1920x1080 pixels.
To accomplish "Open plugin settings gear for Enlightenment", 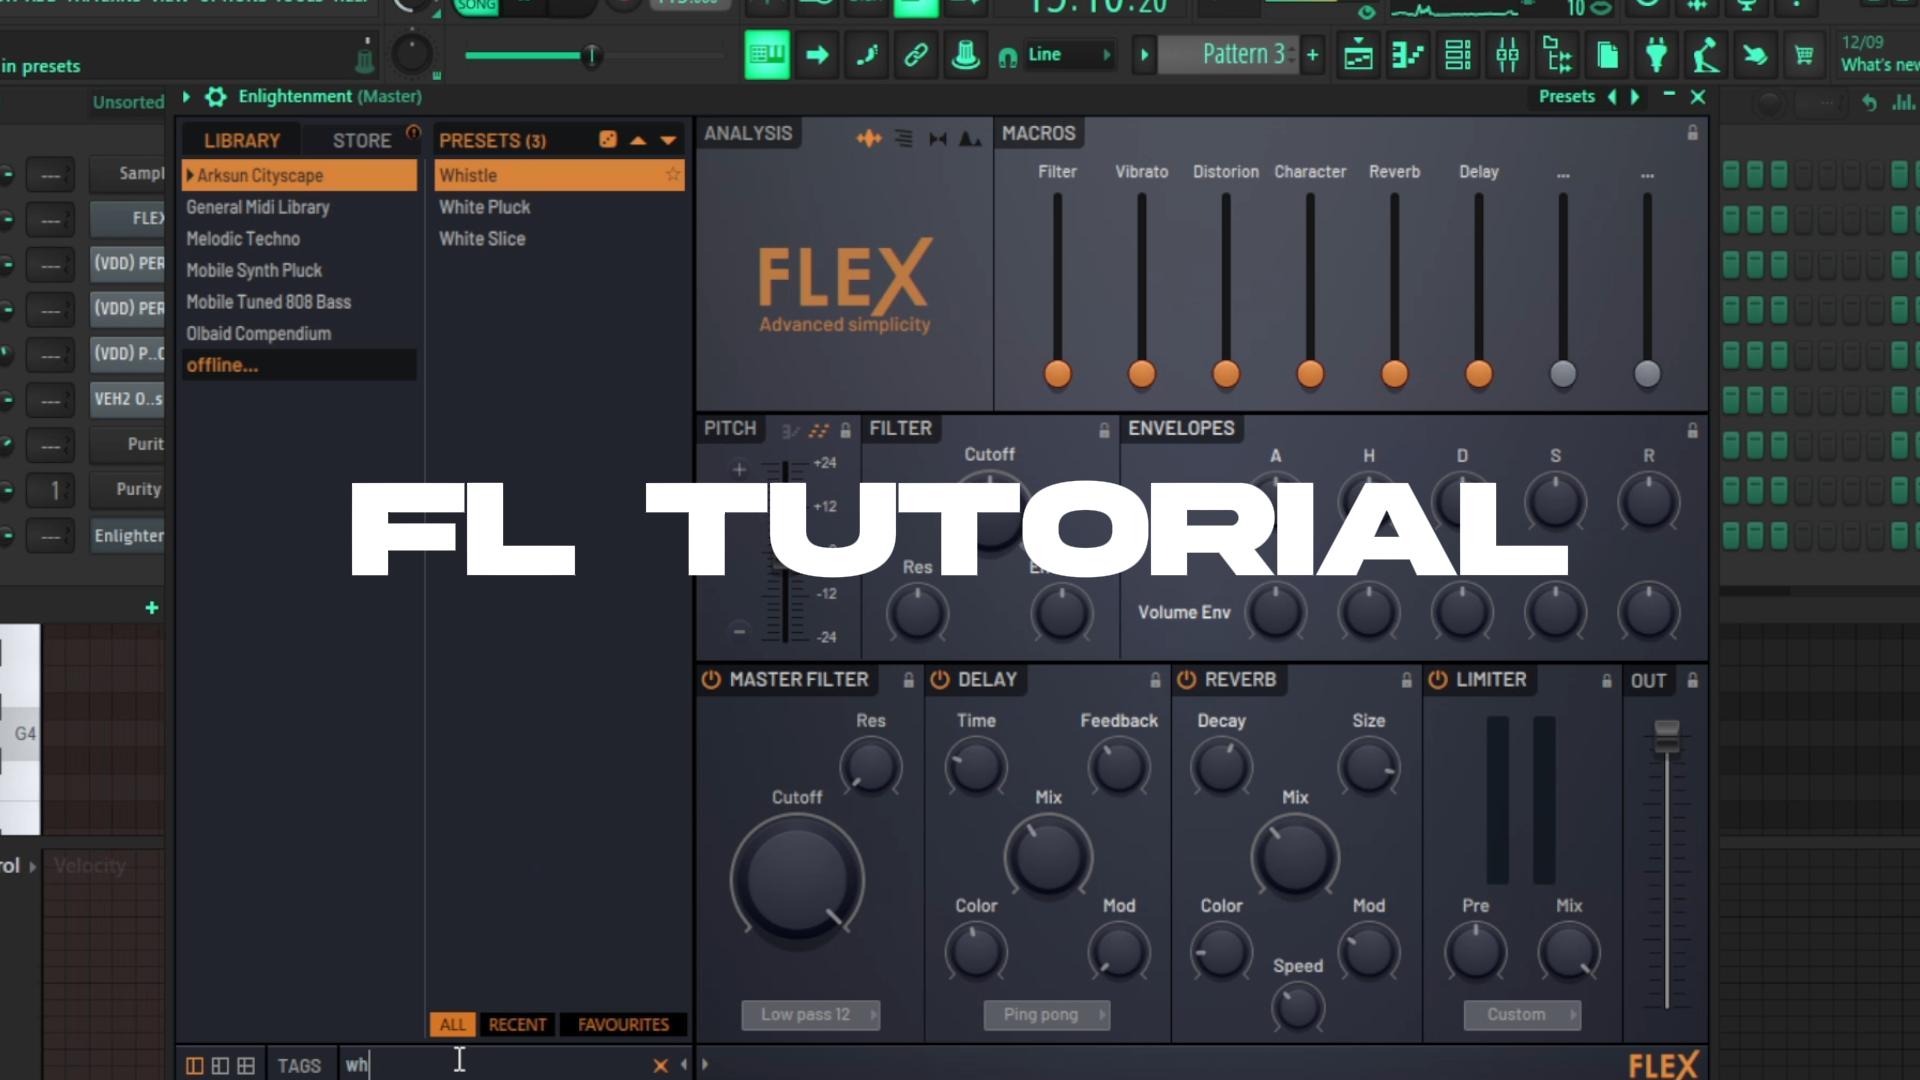I will pyautogui.click(x=215, y=97).
